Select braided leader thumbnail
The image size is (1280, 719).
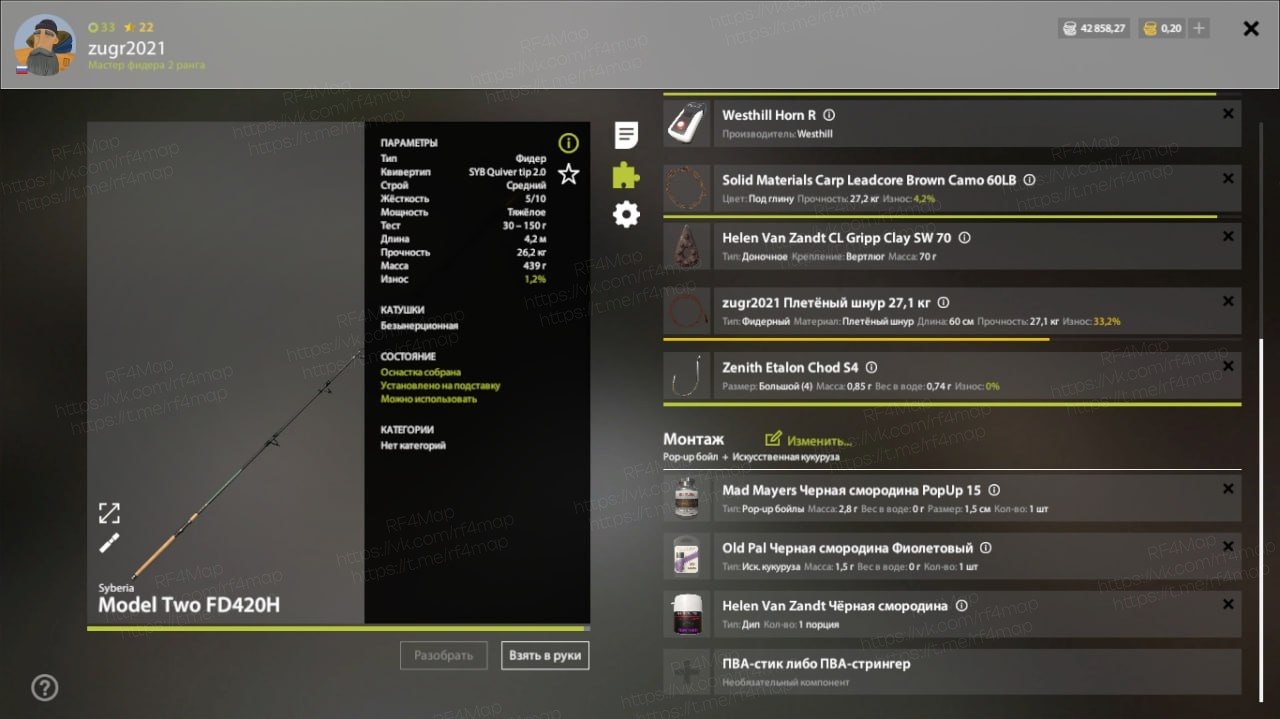(687, 311)
